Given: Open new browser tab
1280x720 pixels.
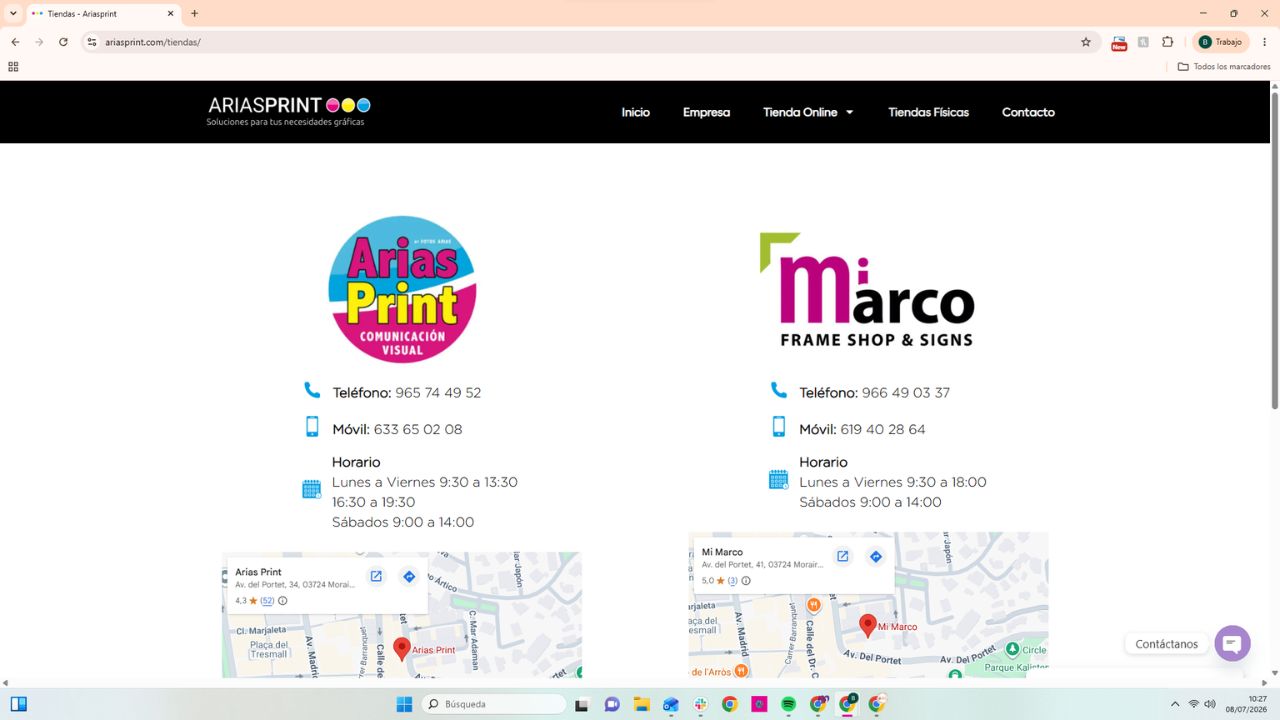Looking at the screenshot, I should 194,14.
